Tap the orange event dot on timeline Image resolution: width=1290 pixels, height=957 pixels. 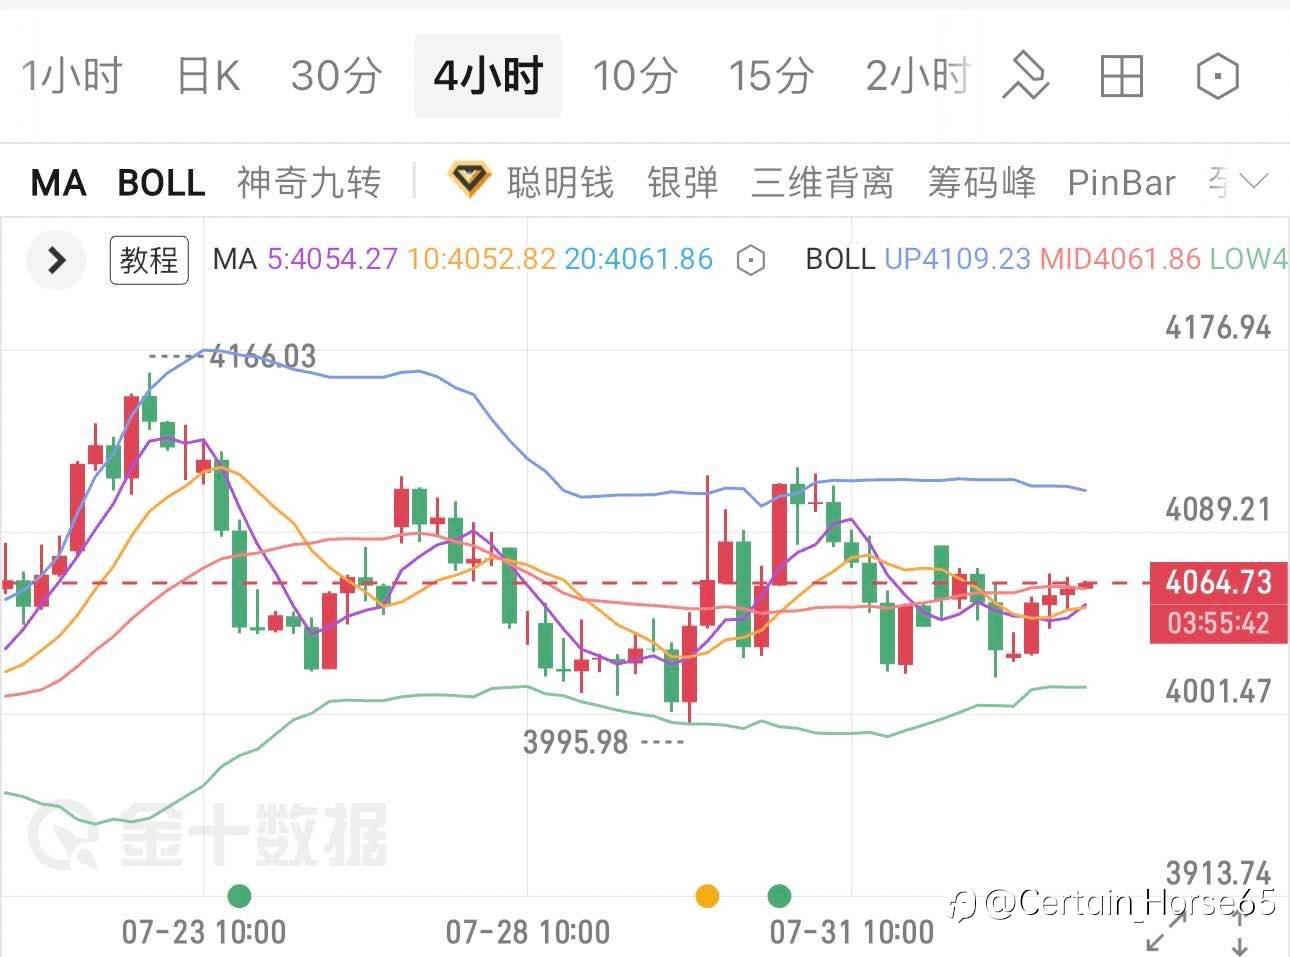707,895
